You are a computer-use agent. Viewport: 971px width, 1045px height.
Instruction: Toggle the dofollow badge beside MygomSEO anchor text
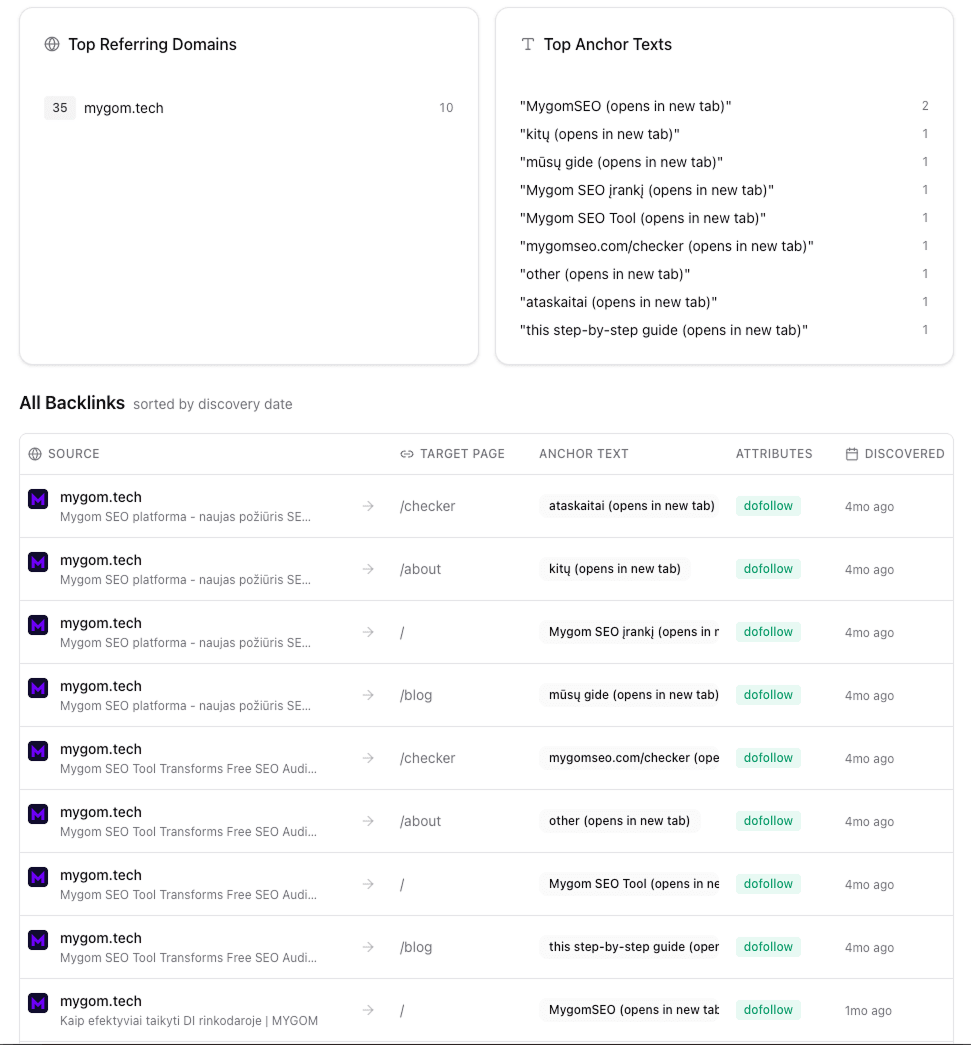[x=768, y=1009]
